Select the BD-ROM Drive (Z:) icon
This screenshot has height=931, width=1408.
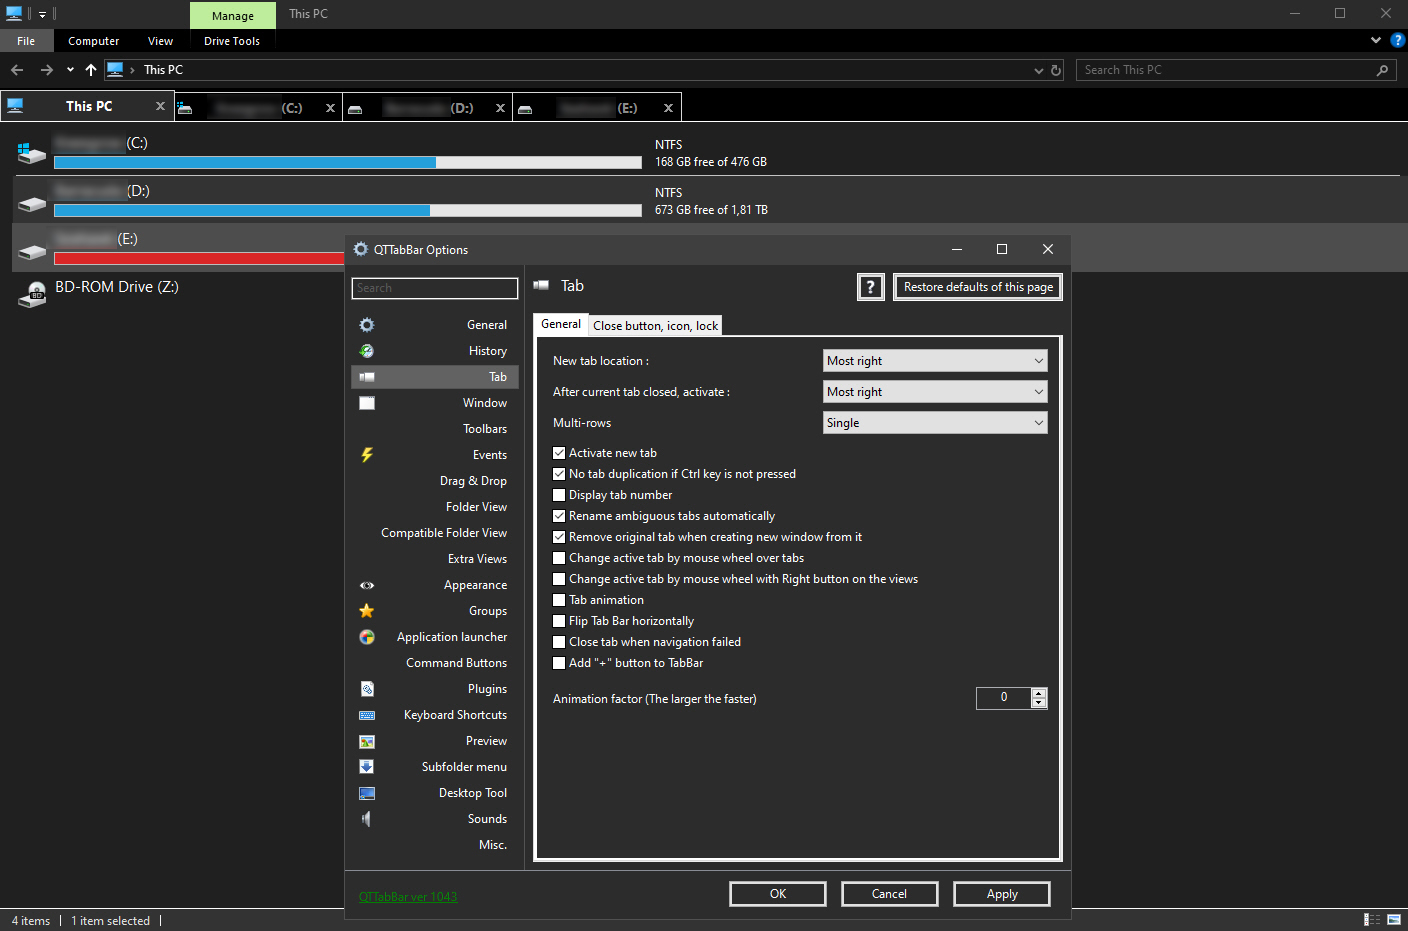click(32, 294)
